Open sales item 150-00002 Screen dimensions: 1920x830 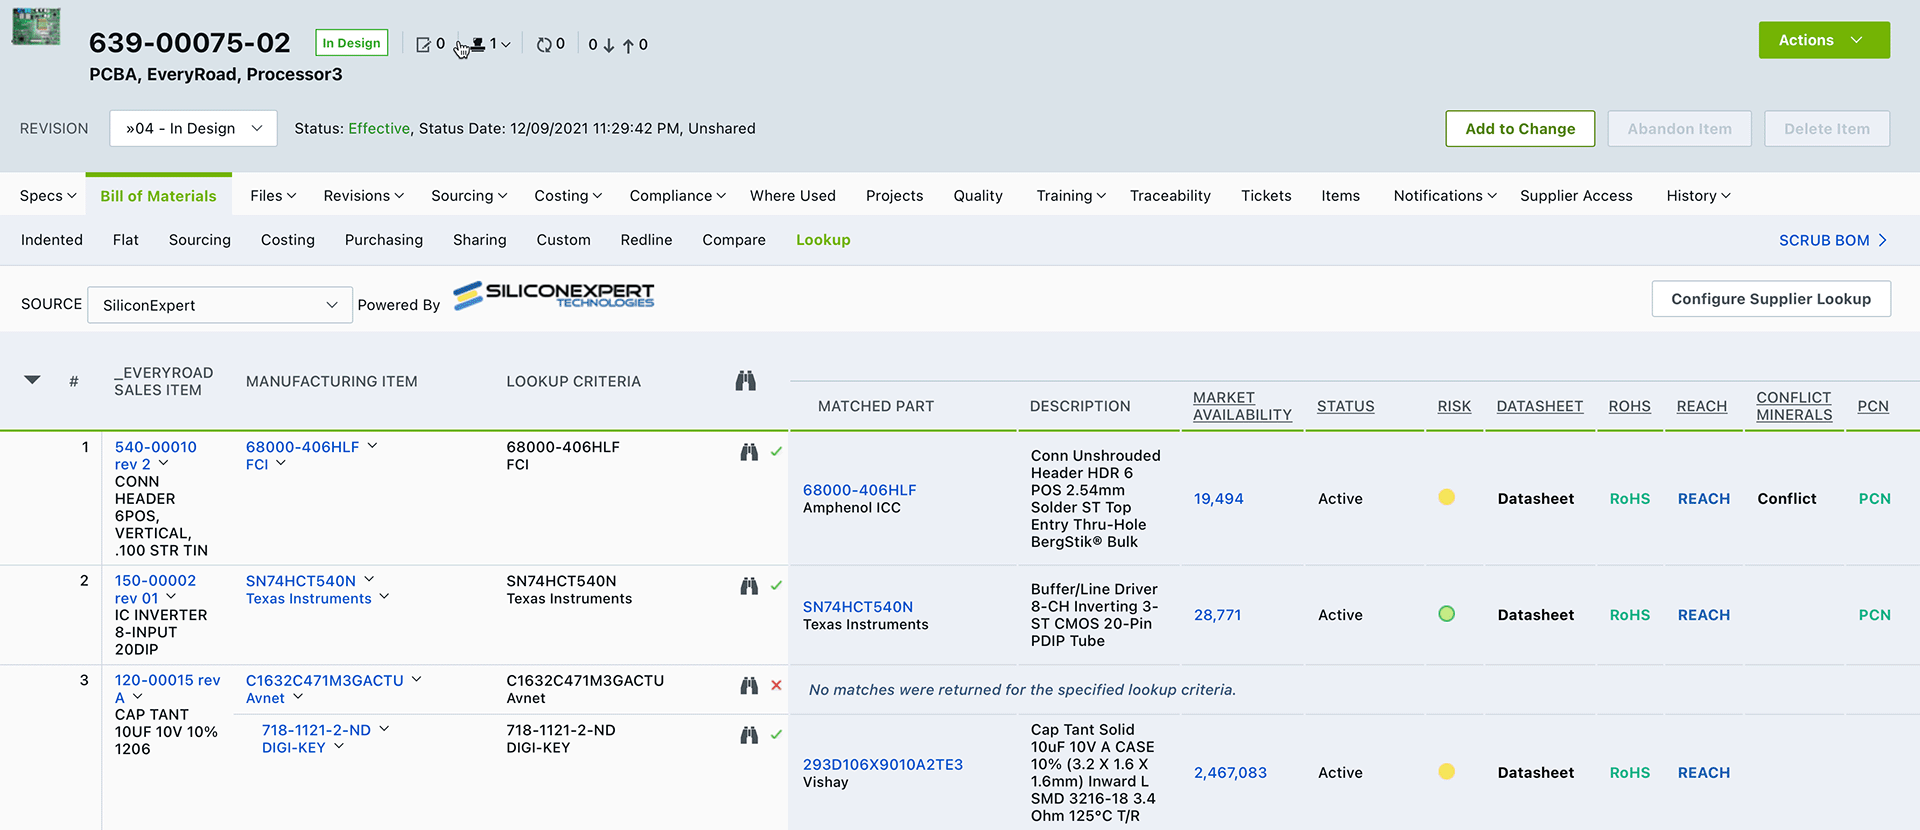(x=156, y=581)
